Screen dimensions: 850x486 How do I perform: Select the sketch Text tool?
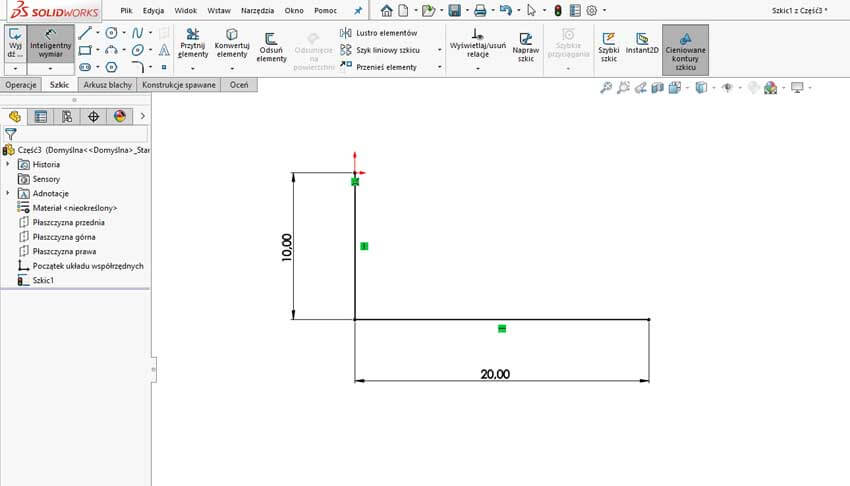tap(164, 50)
